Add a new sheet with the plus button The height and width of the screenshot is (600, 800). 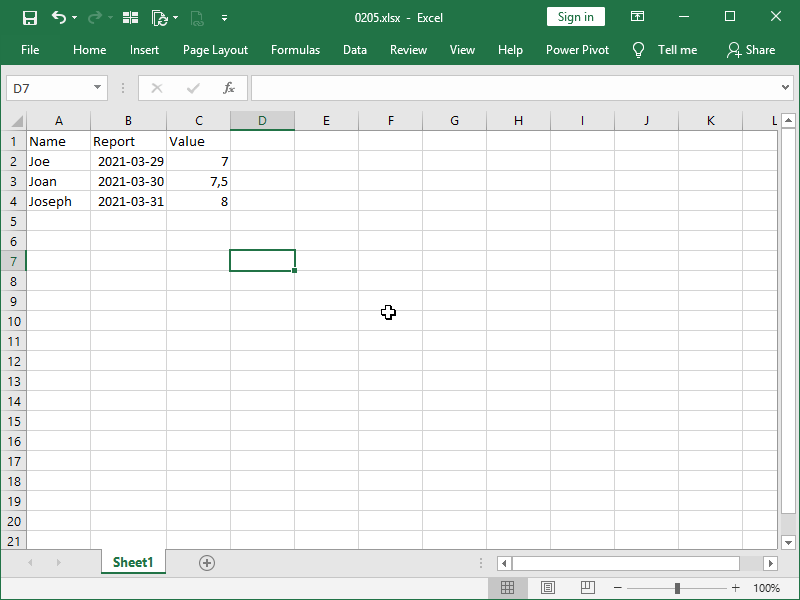[x=206, y=562]
